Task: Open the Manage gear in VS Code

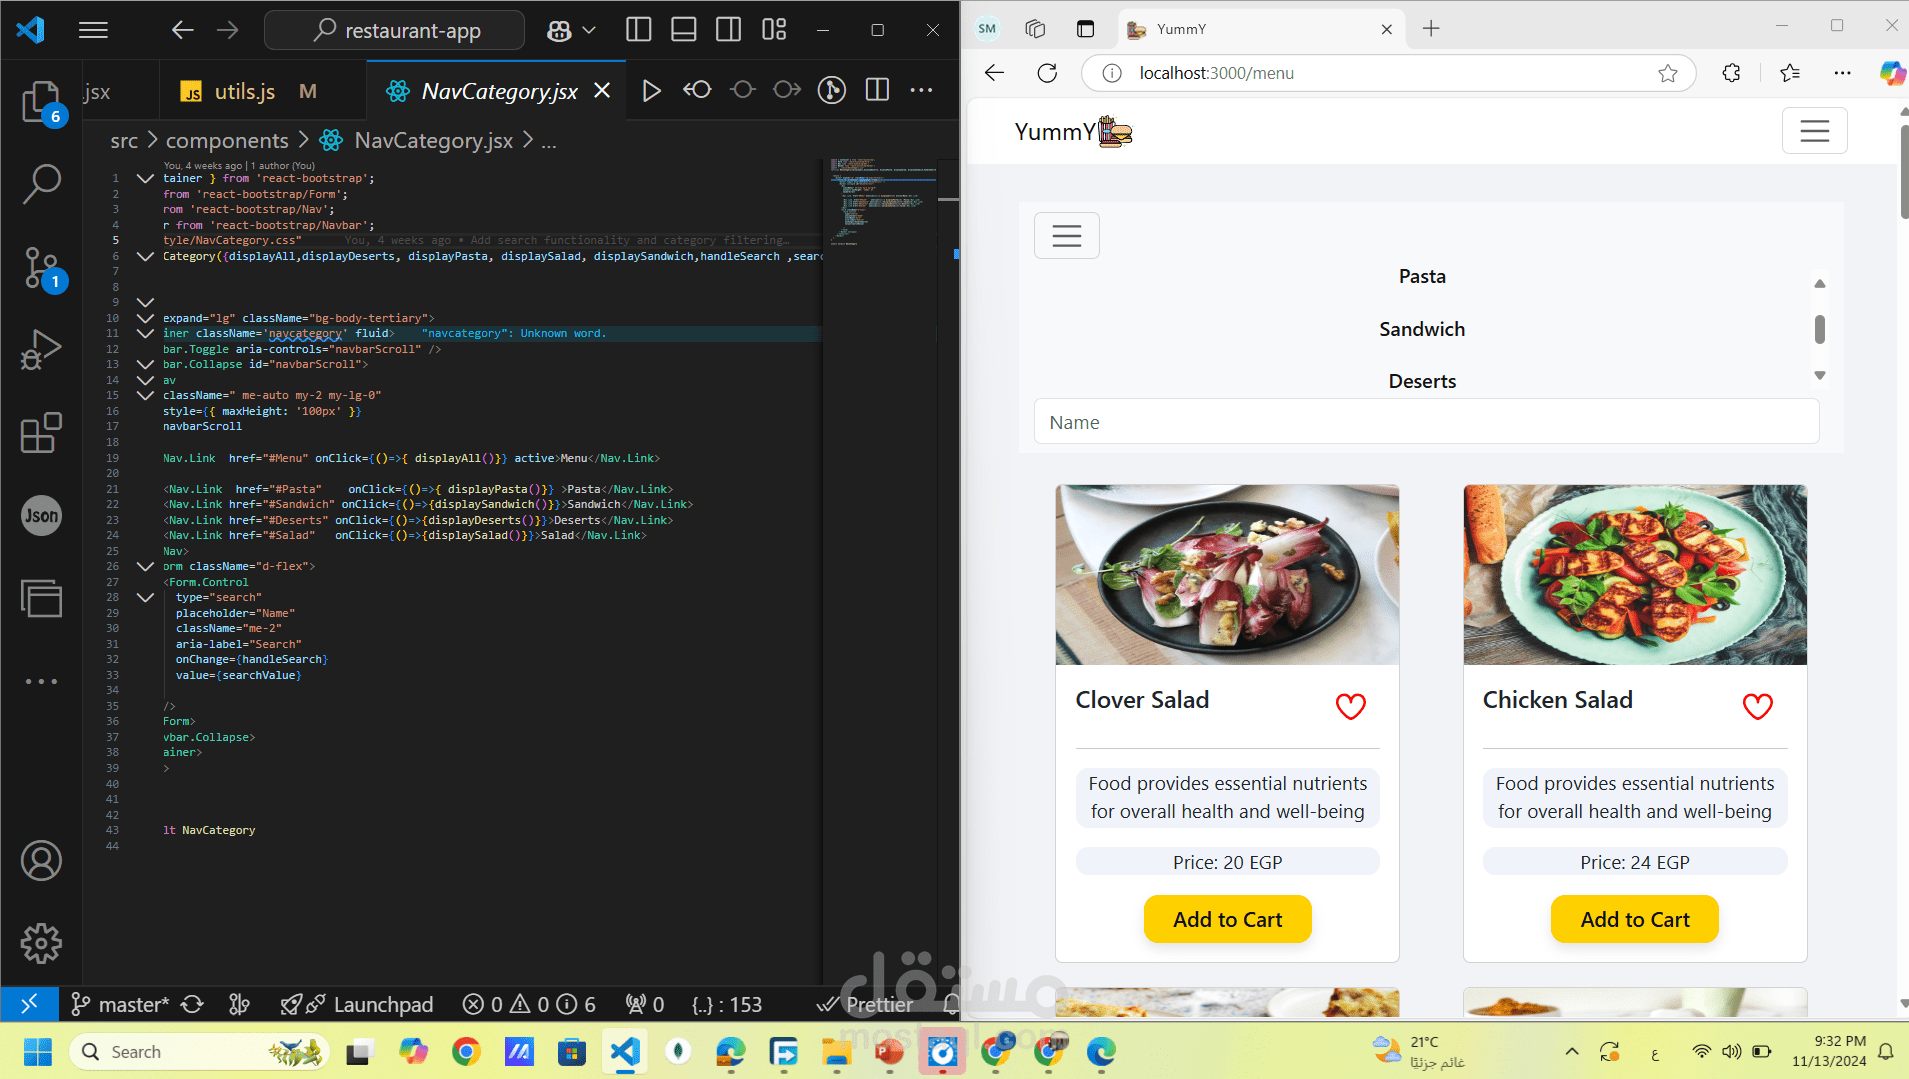Action: 41,943
